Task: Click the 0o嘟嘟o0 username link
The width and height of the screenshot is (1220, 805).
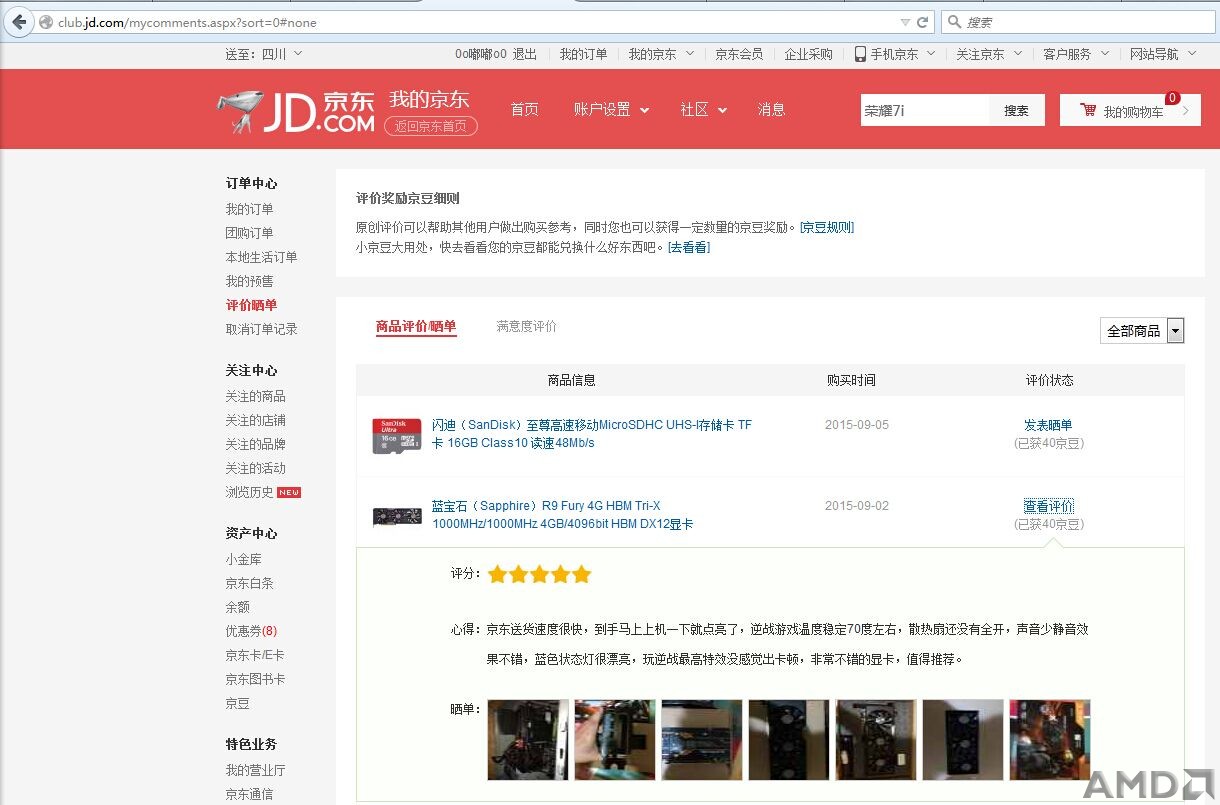Action: click(481, 54)
